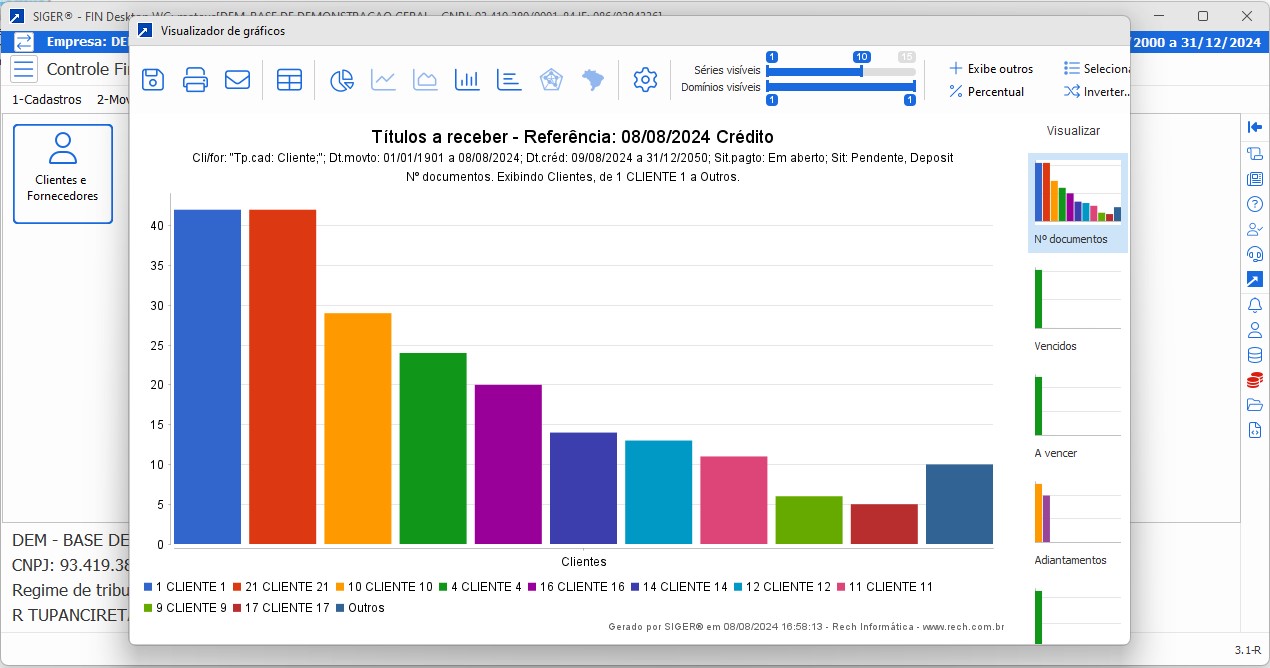Click the Séries visíveis slider handle
Viewport: 1270px width, 668px height.
[x=862, y=71]
